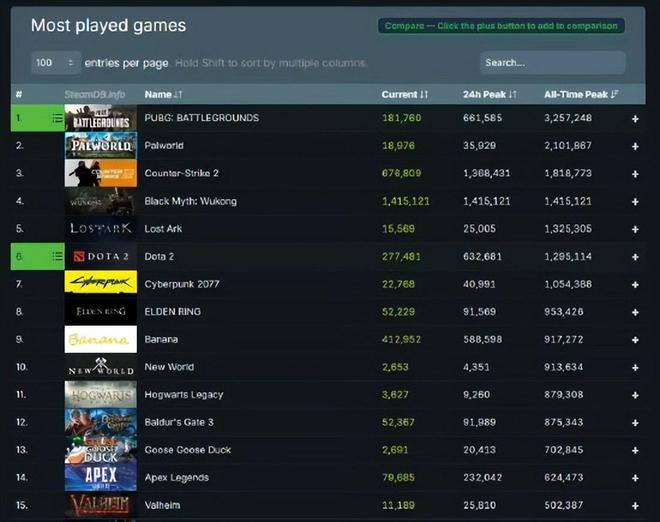Click the plus icon for PUBG: BATTLEGROUNDS row
660x522 pixels.
coord(635,118)
